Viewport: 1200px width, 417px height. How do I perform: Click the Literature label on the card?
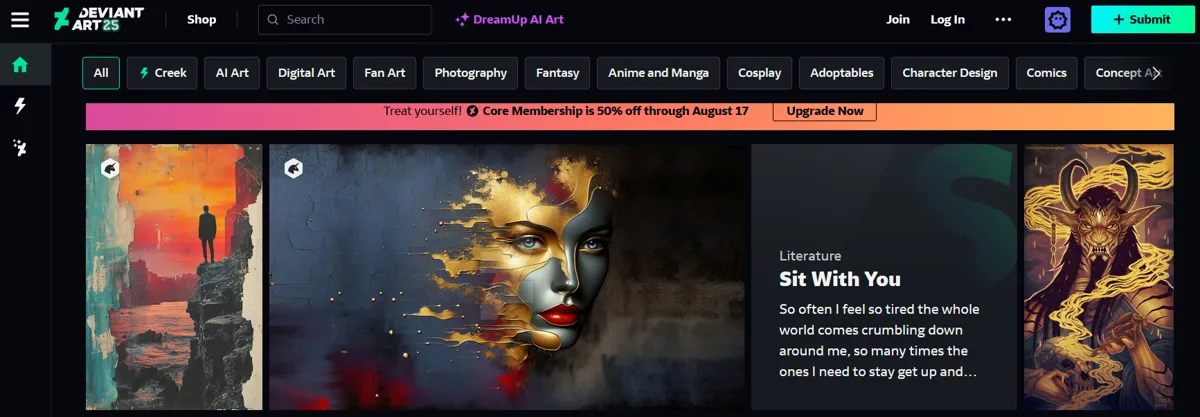coord(810,256)
